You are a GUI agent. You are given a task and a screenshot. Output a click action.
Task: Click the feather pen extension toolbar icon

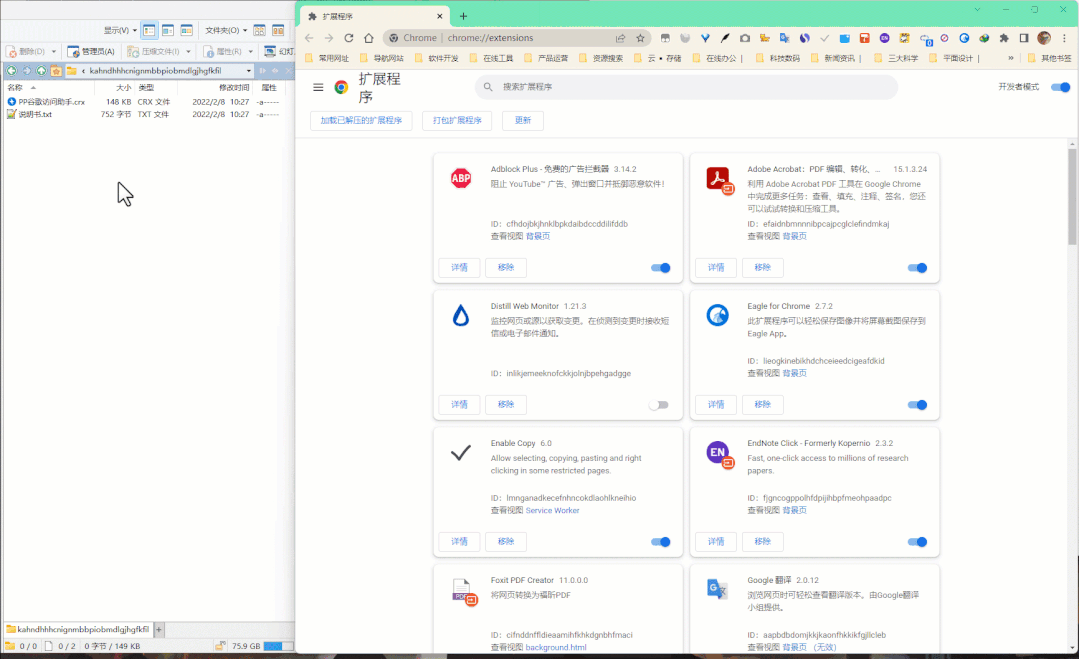(x=725, y=38)
